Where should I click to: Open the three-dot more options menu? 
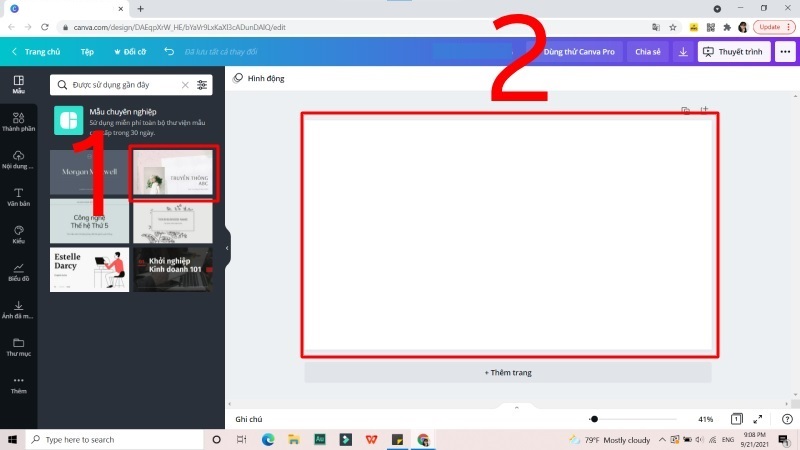coord(785,51)
